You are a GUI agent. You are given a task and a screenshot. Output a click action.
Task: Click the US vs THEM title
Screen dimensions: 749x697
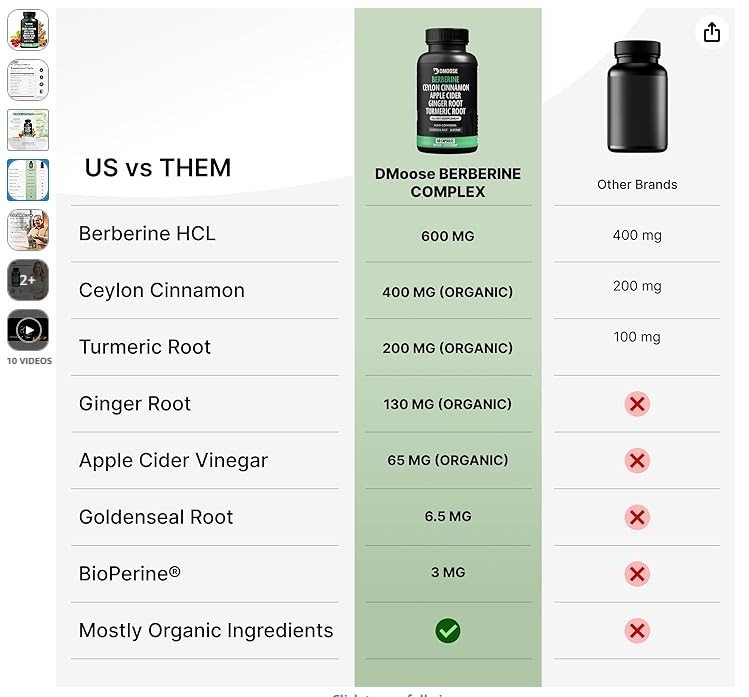(157, 168)
